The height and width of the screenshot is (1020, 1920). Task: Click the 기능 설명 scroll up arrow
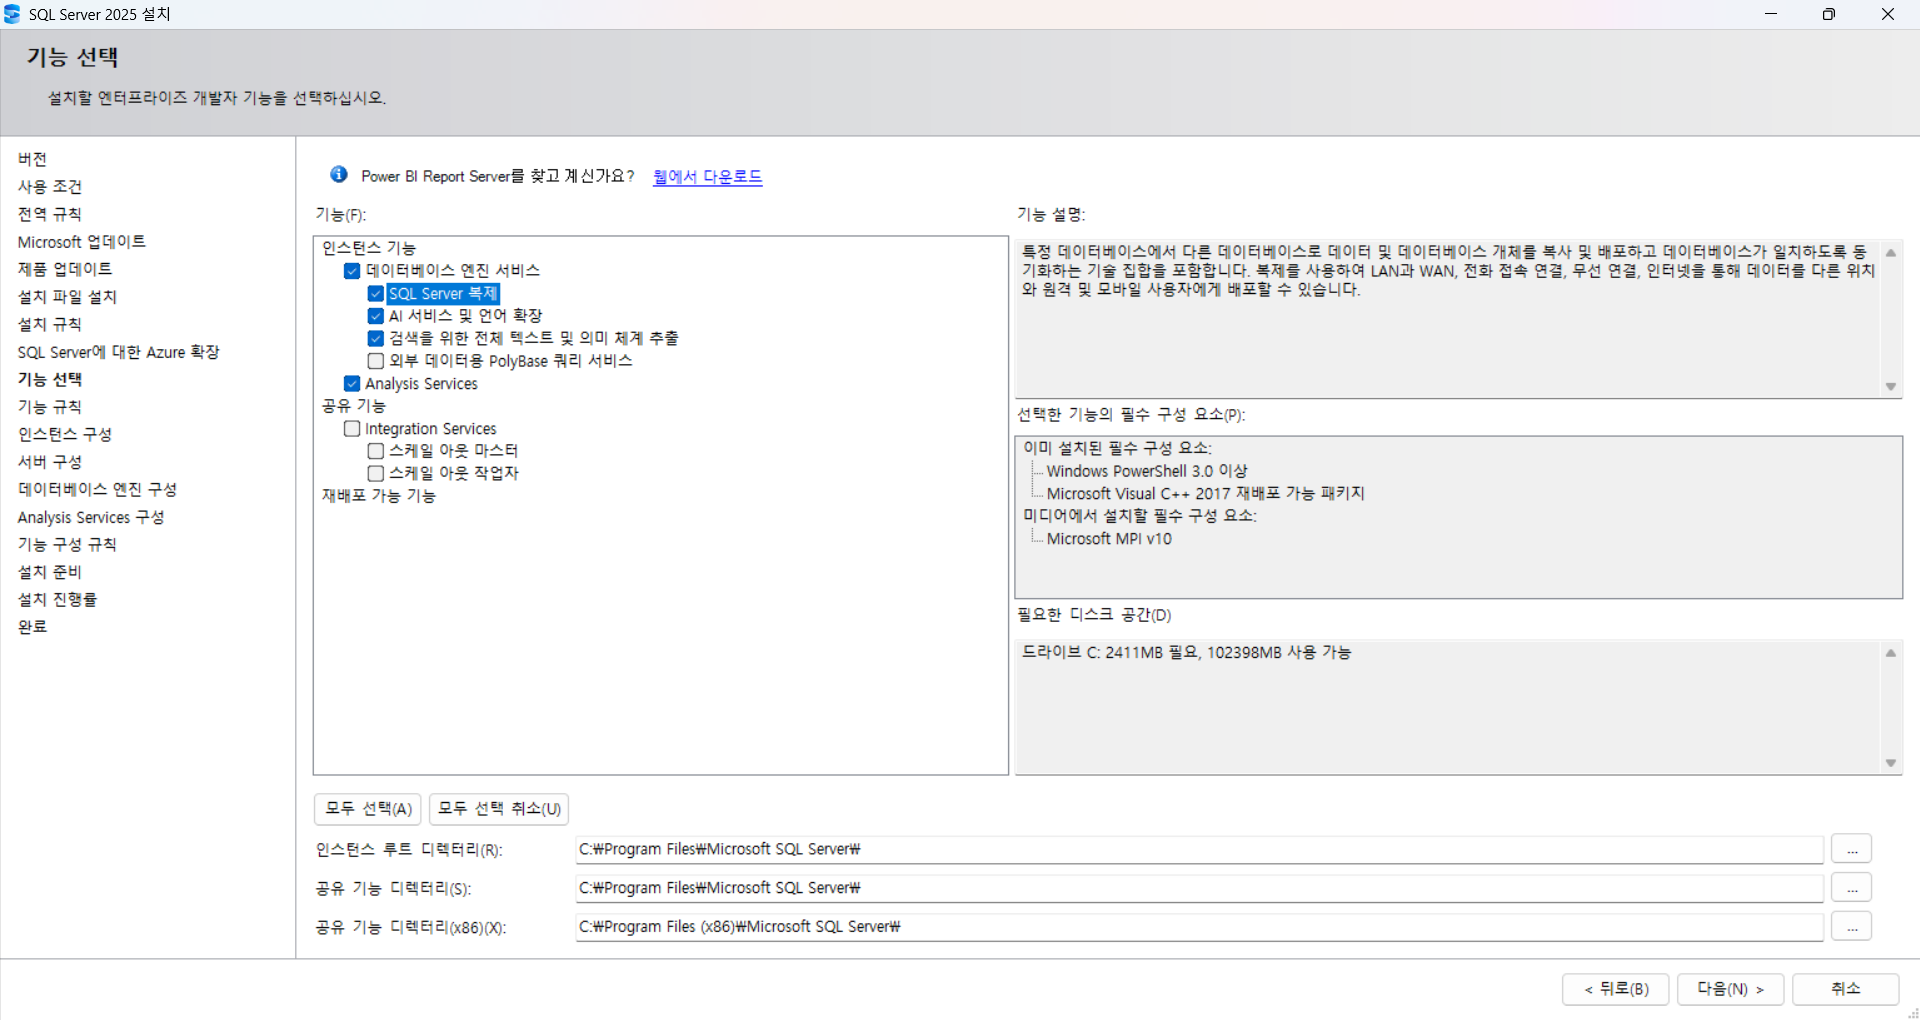point(1891,253)
